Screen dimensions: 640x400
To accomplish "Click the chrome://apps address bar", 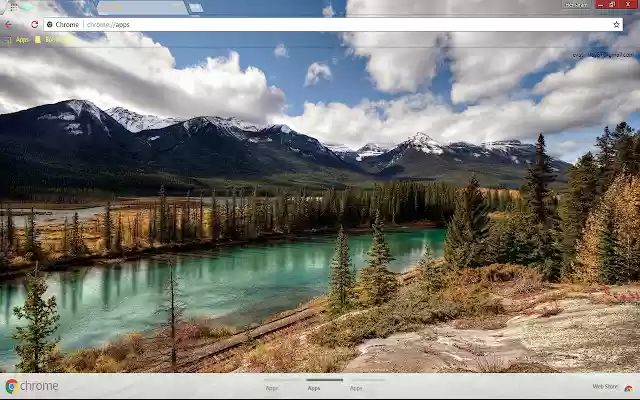I will [333, 24].
